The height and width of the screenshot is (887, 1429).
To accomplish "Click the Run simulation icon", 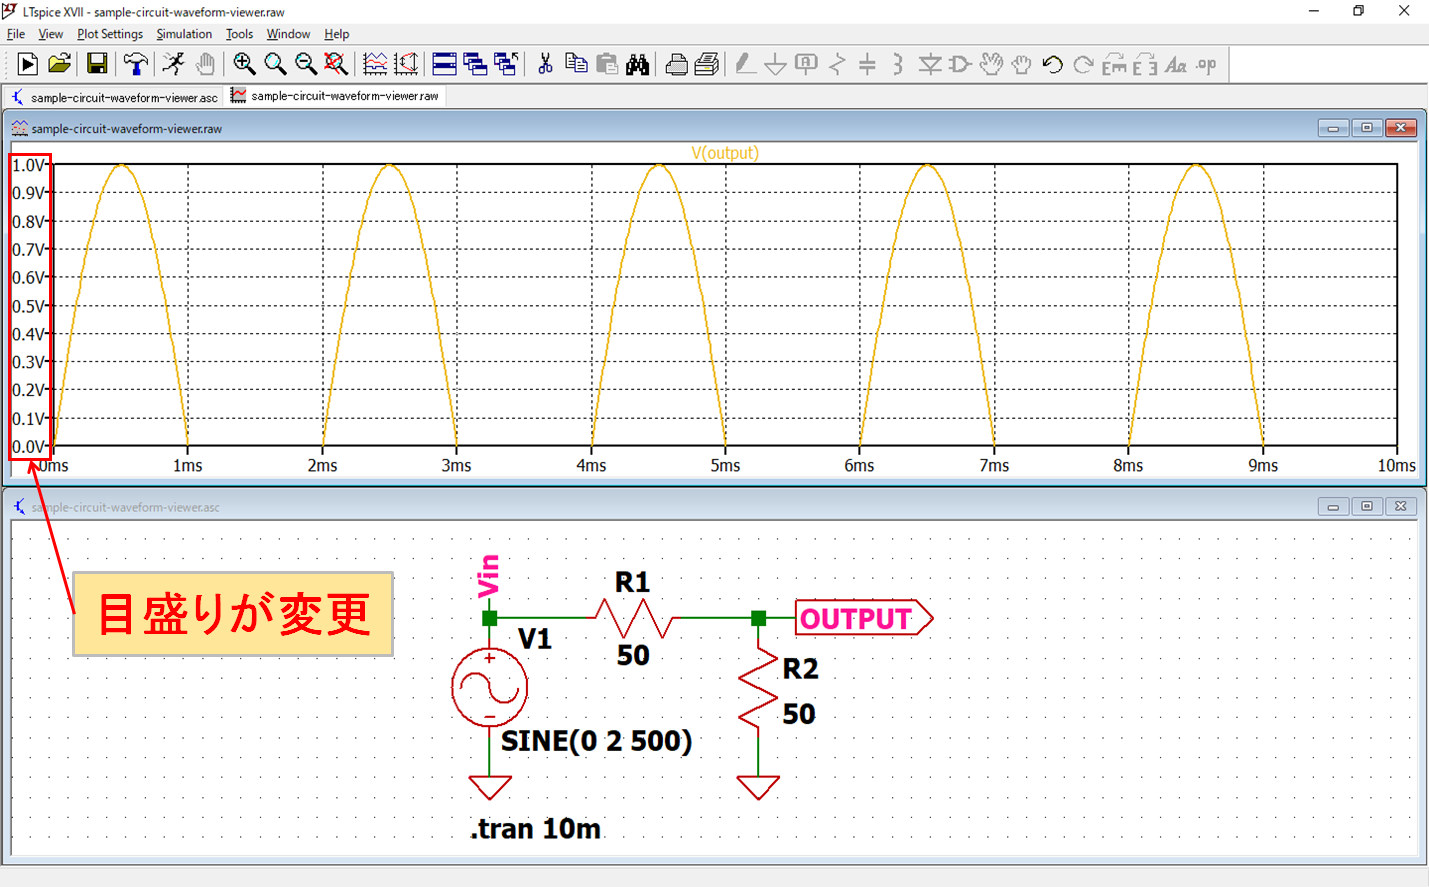I will pyautogui.click(x=27, y=64).
